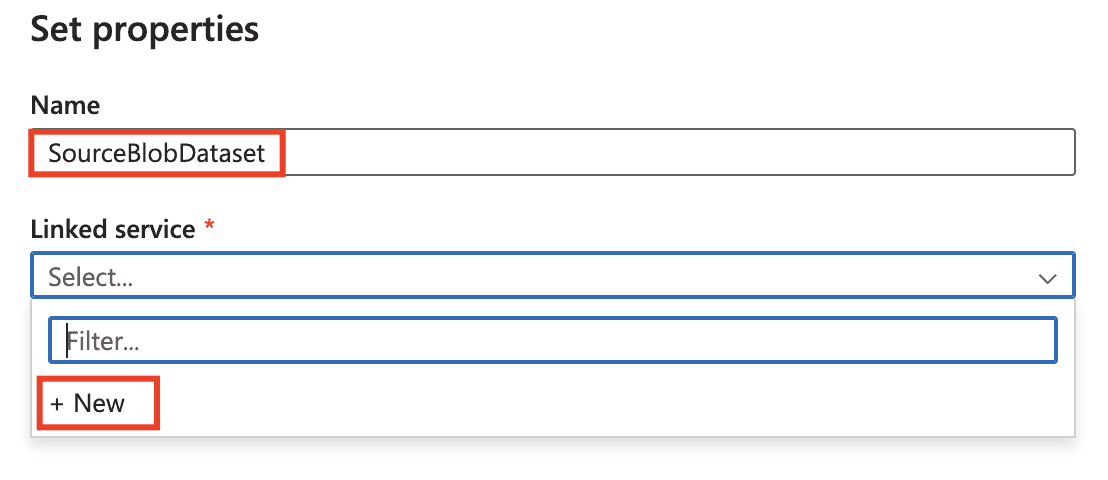Click the red required asterisk

209,228
